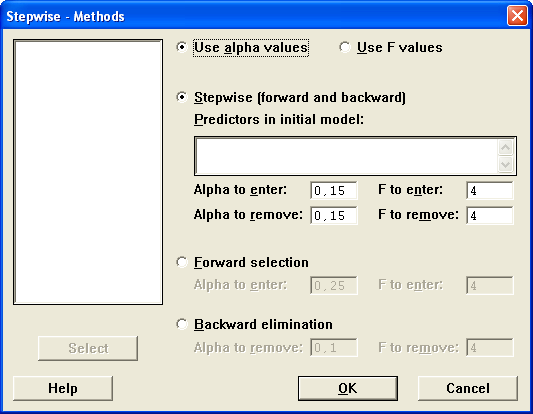Viewport: 533px width, 414px height.
Task: Click the Cancel button
Action: click(468, 388)
